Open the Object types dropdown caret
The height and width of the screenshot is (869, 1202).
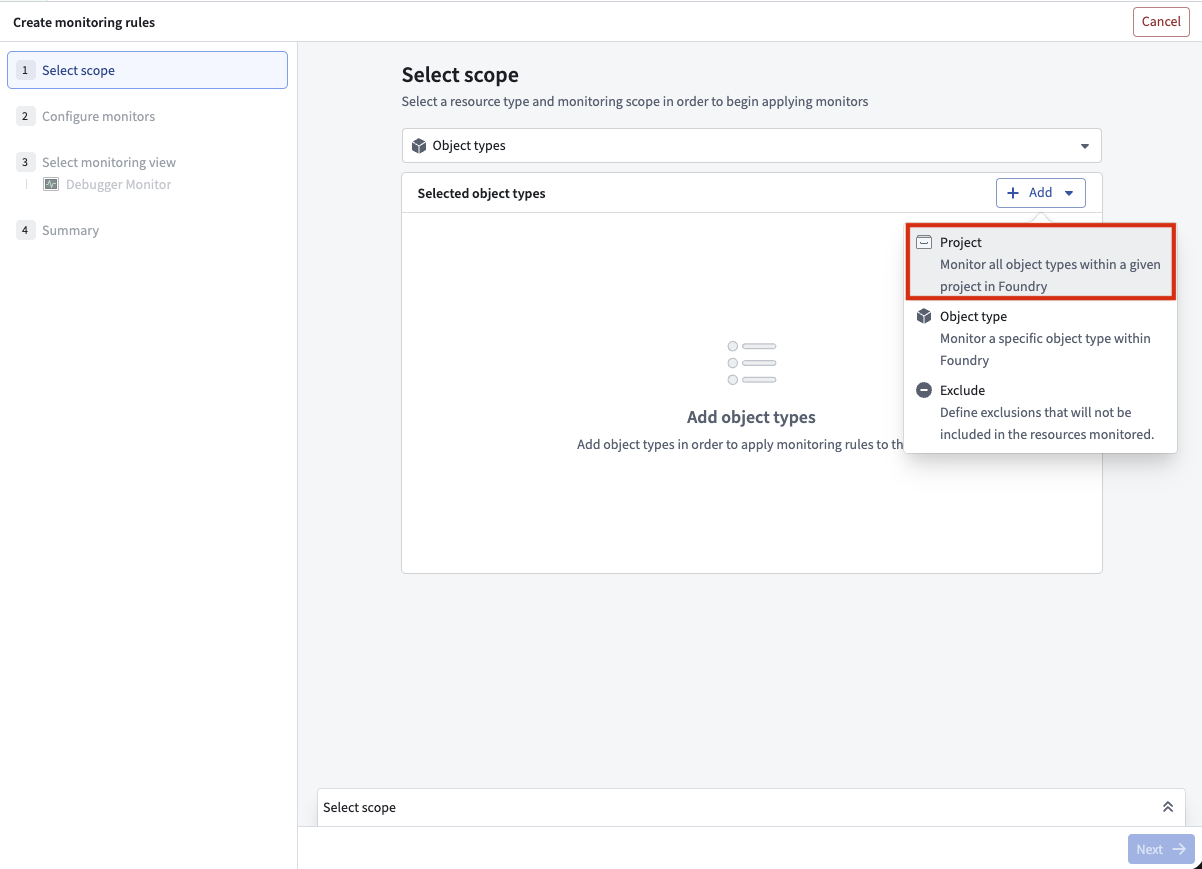click(1084, 145)
